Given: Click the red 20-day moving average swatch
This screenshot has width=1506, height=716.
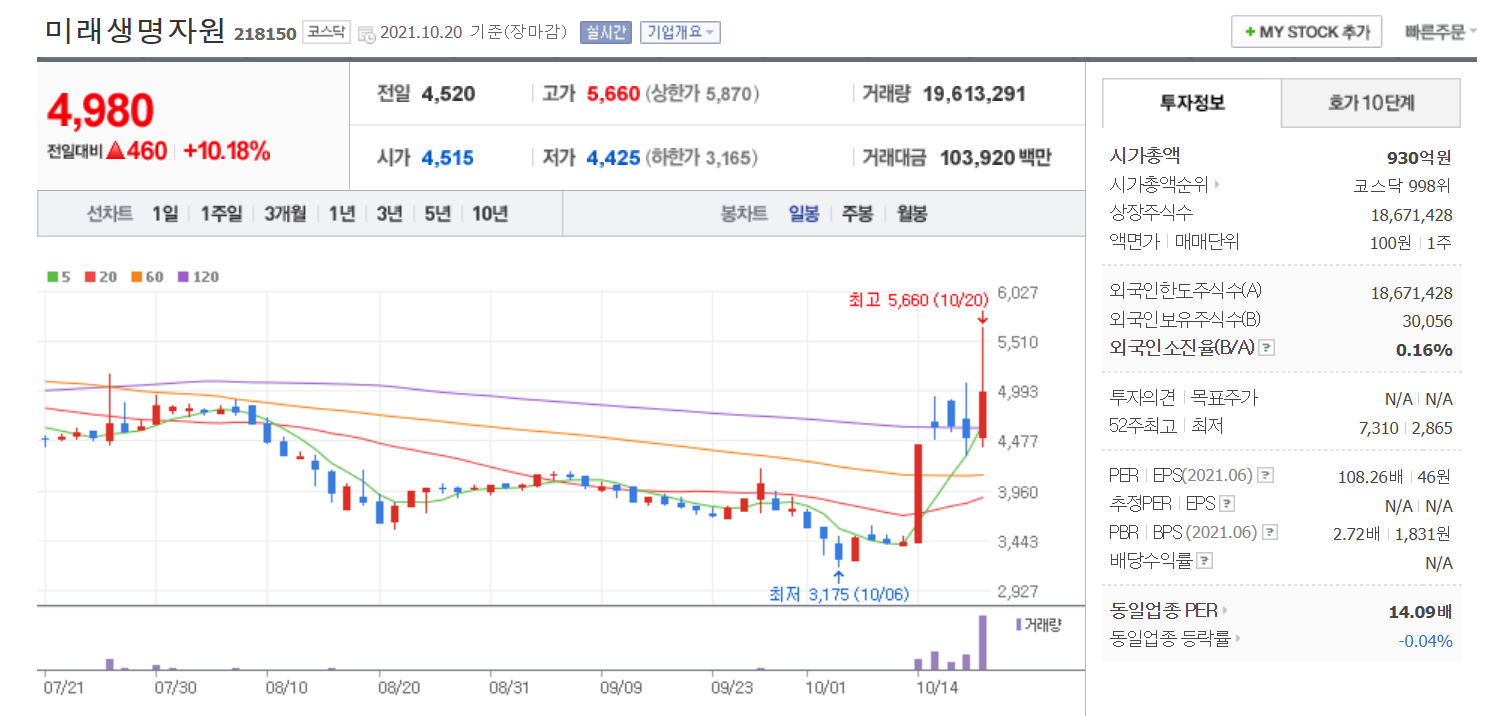Looking at the screenshot, I should [x=90, y=277].
